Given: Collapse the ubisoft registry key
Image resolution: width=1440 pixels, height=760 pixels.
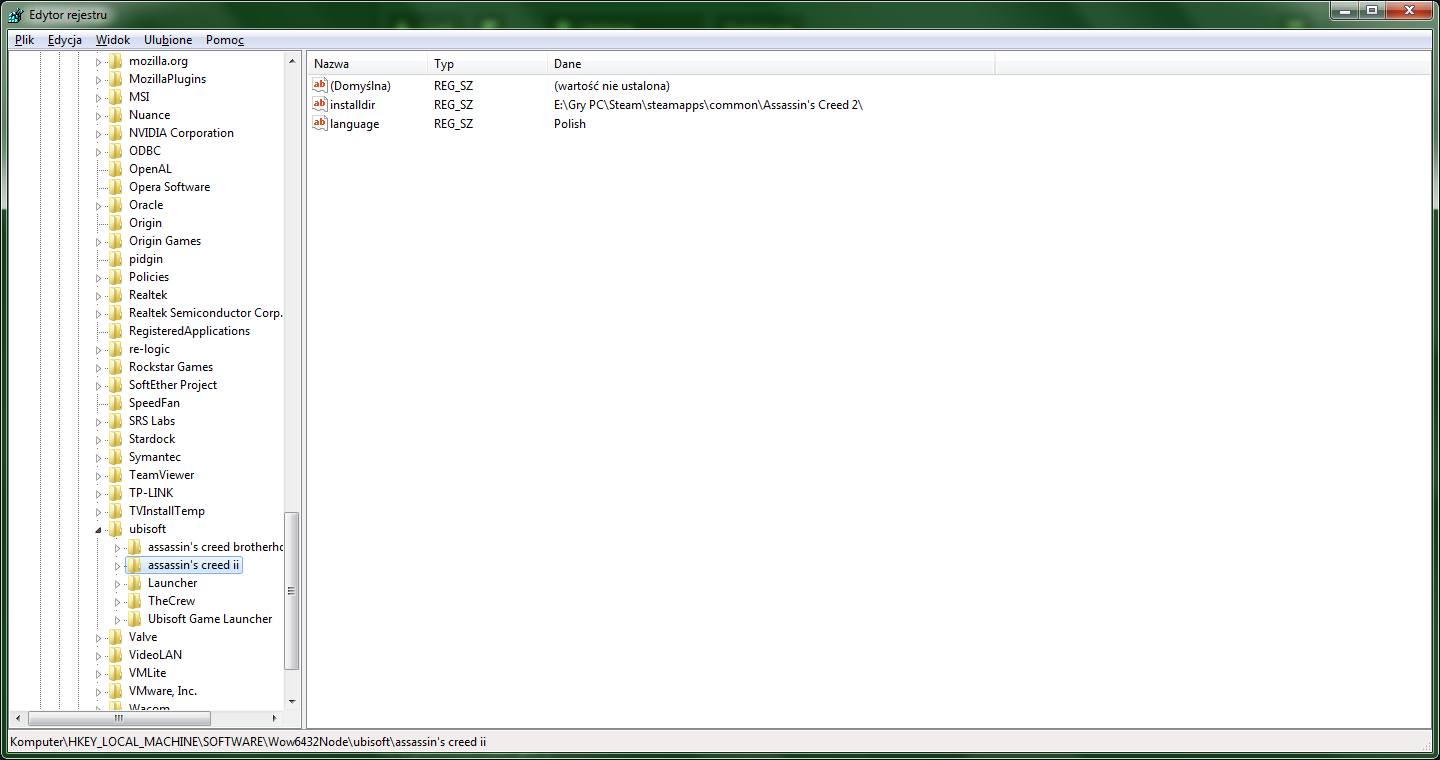Looking at the screenshot, I should (x=99, y=529).
